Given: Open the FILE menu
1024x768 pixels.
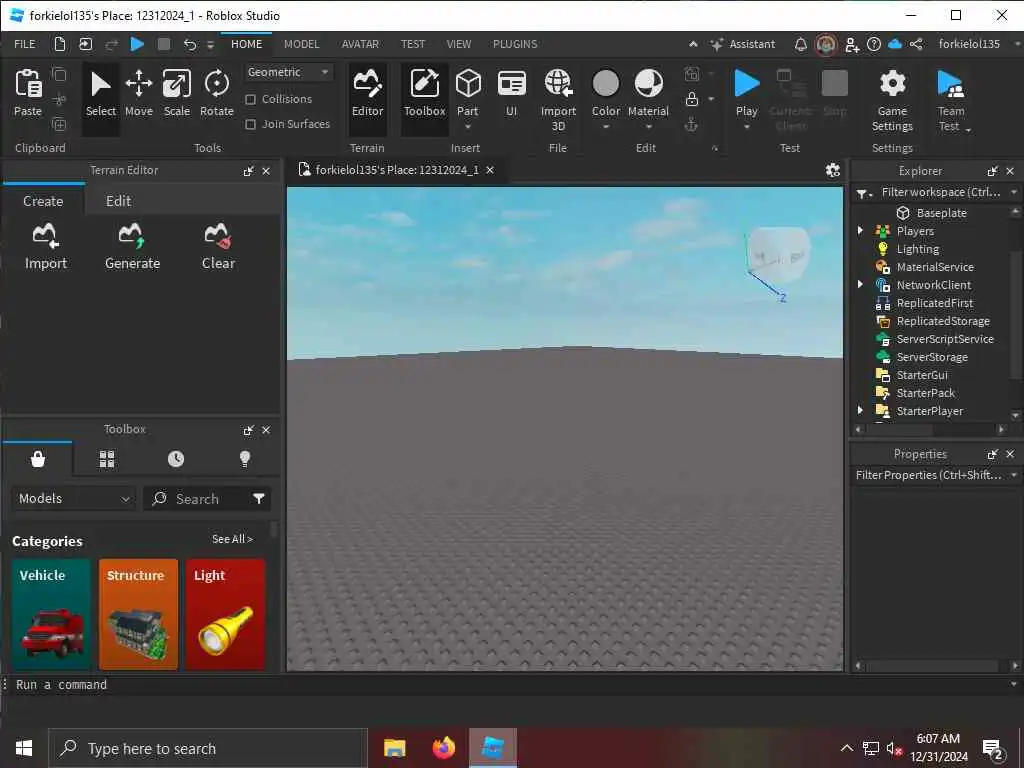Looking at the screenshot, I should (25, 44).
